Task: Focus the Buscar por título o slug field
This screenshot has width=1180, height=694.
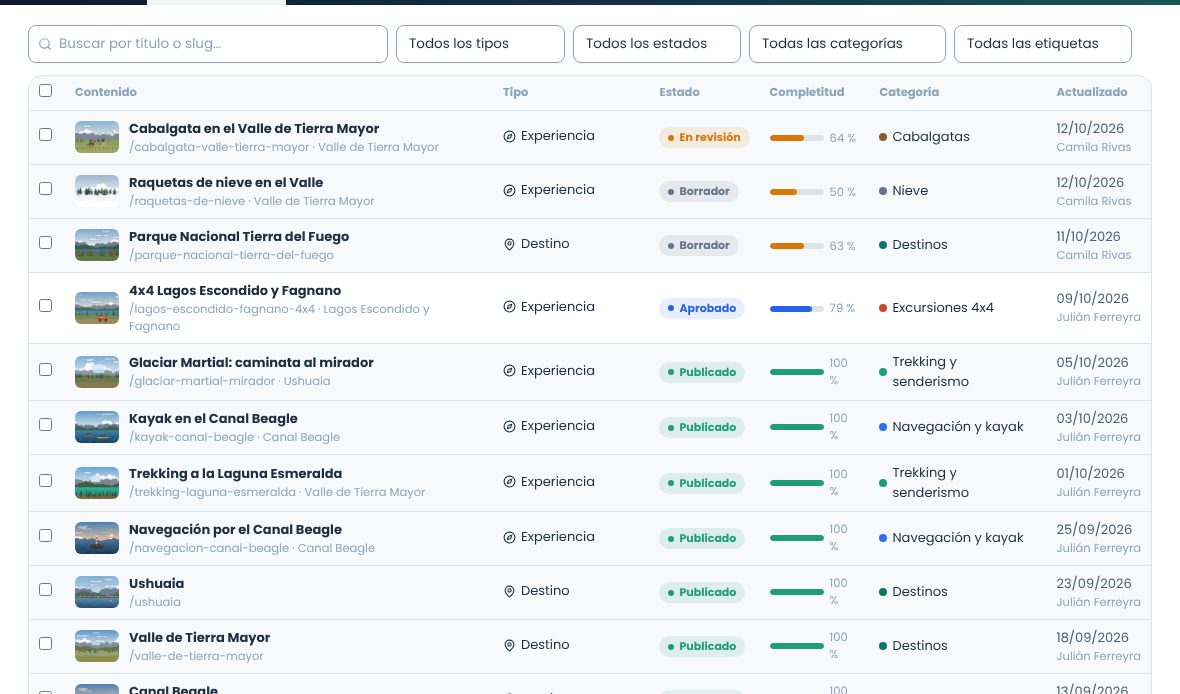Action: [x=208, y=44]
